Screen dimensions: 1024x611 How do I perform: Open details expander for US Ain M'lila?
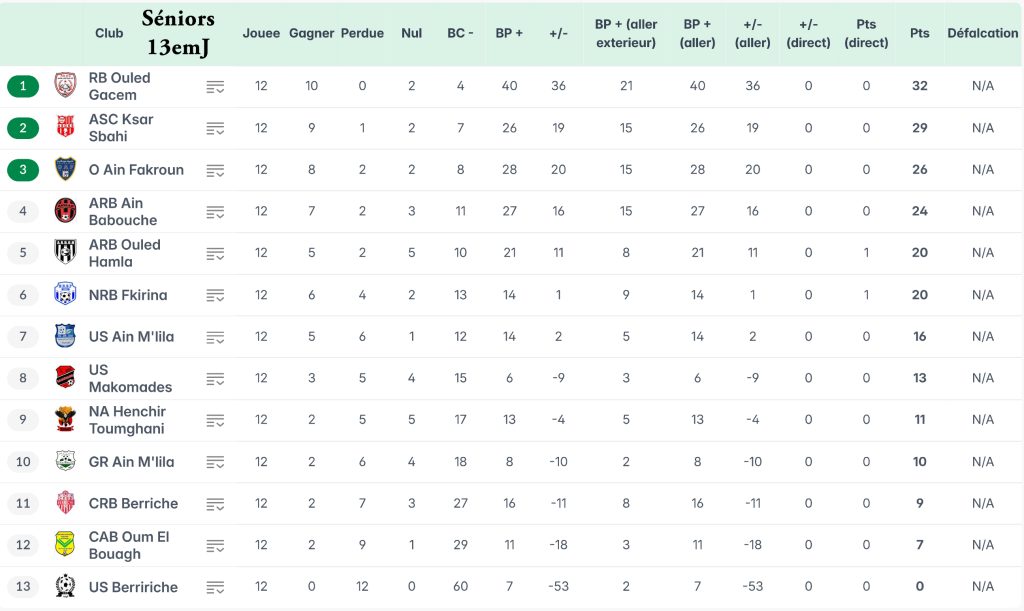[x=215, y=338]
